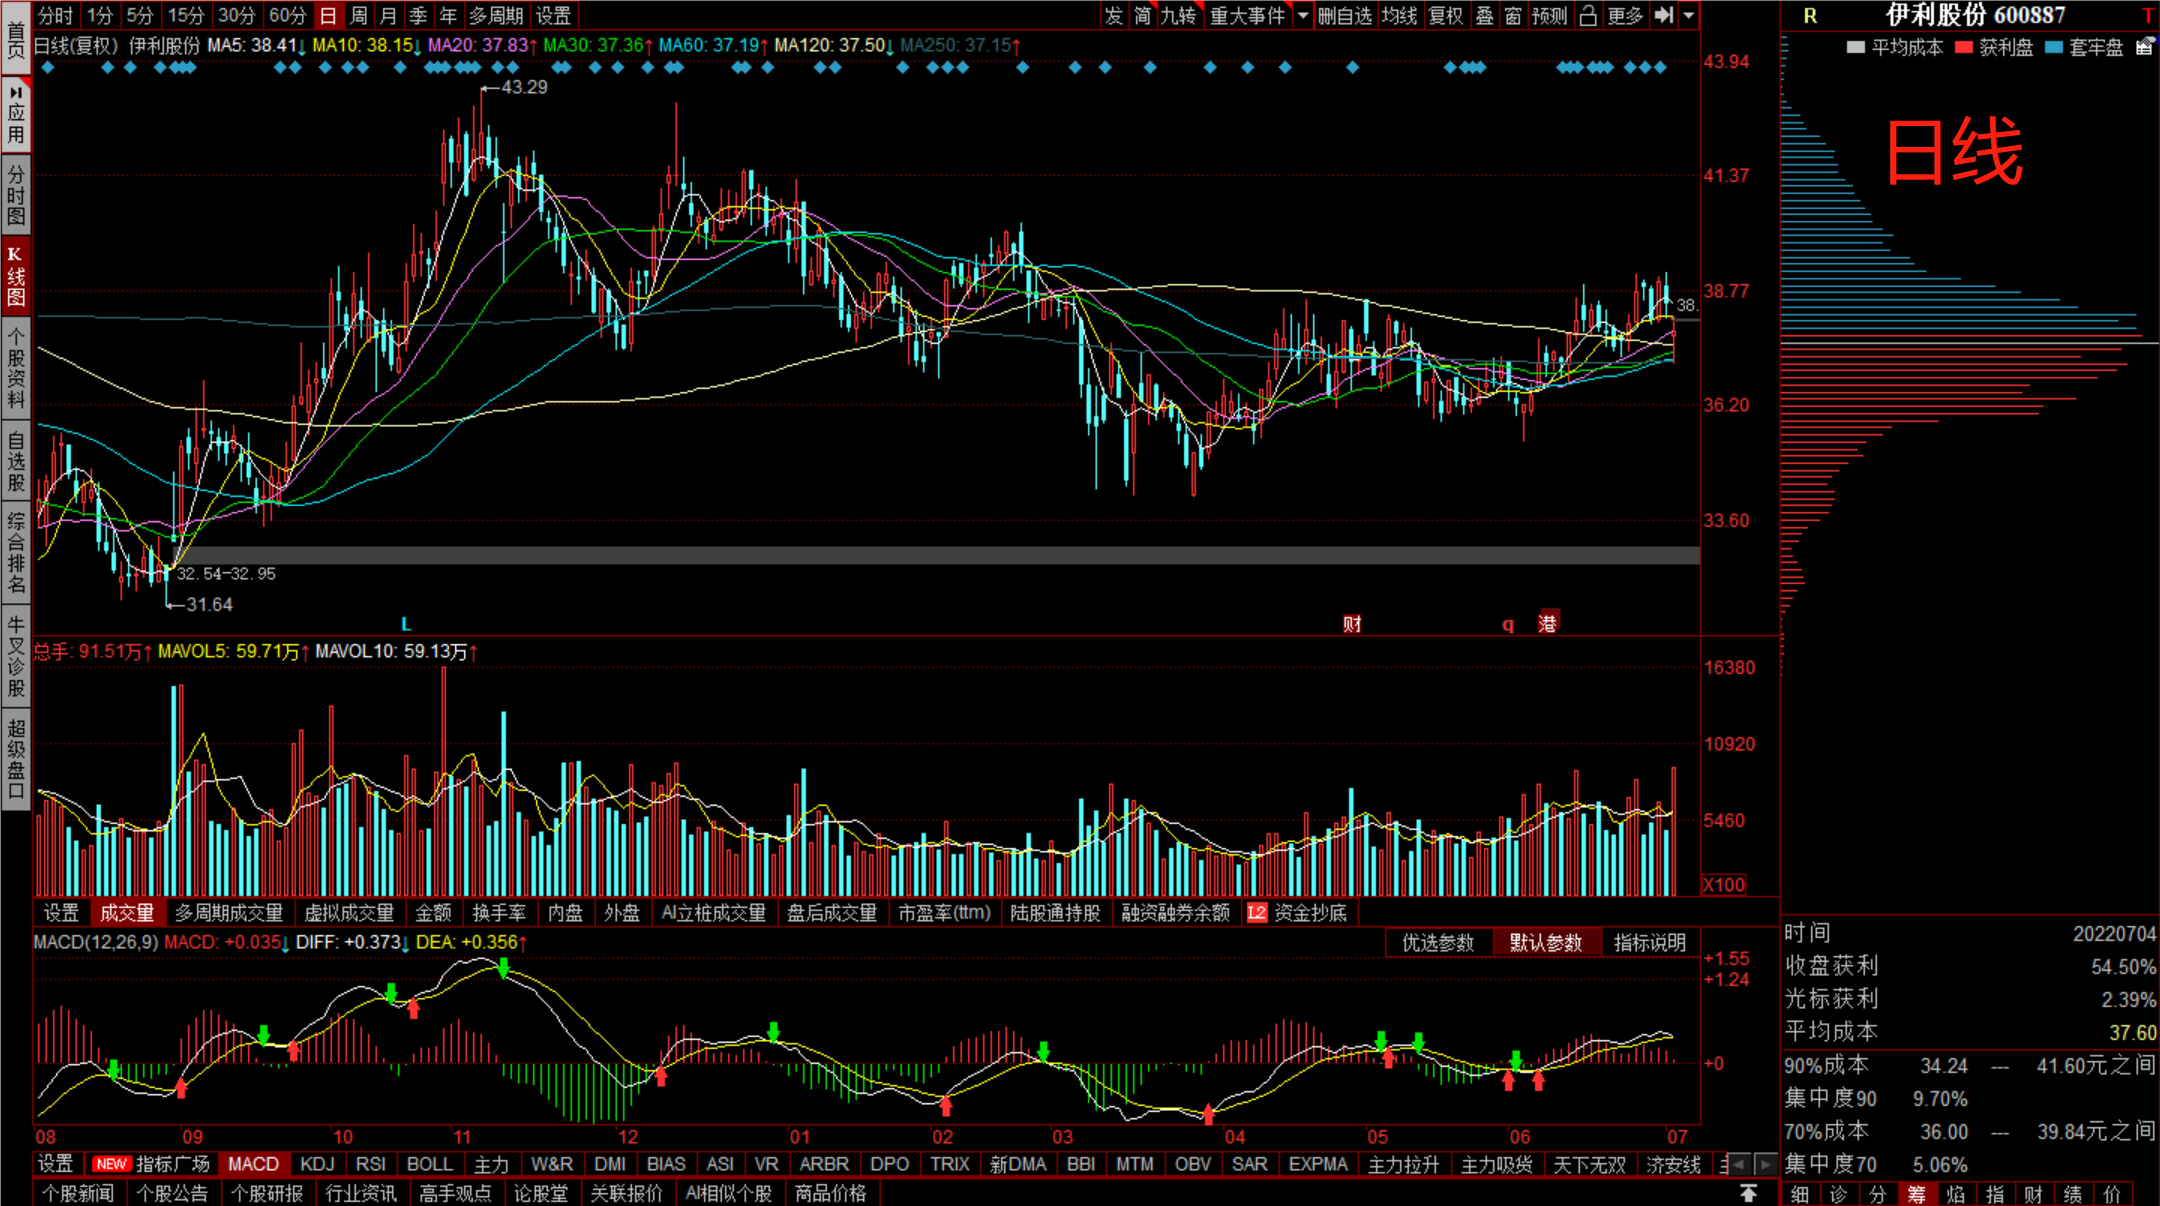The image size is (2160, 1206).
Task: Click the lock icon in the top toolbar
Action: coord(1588,15)
